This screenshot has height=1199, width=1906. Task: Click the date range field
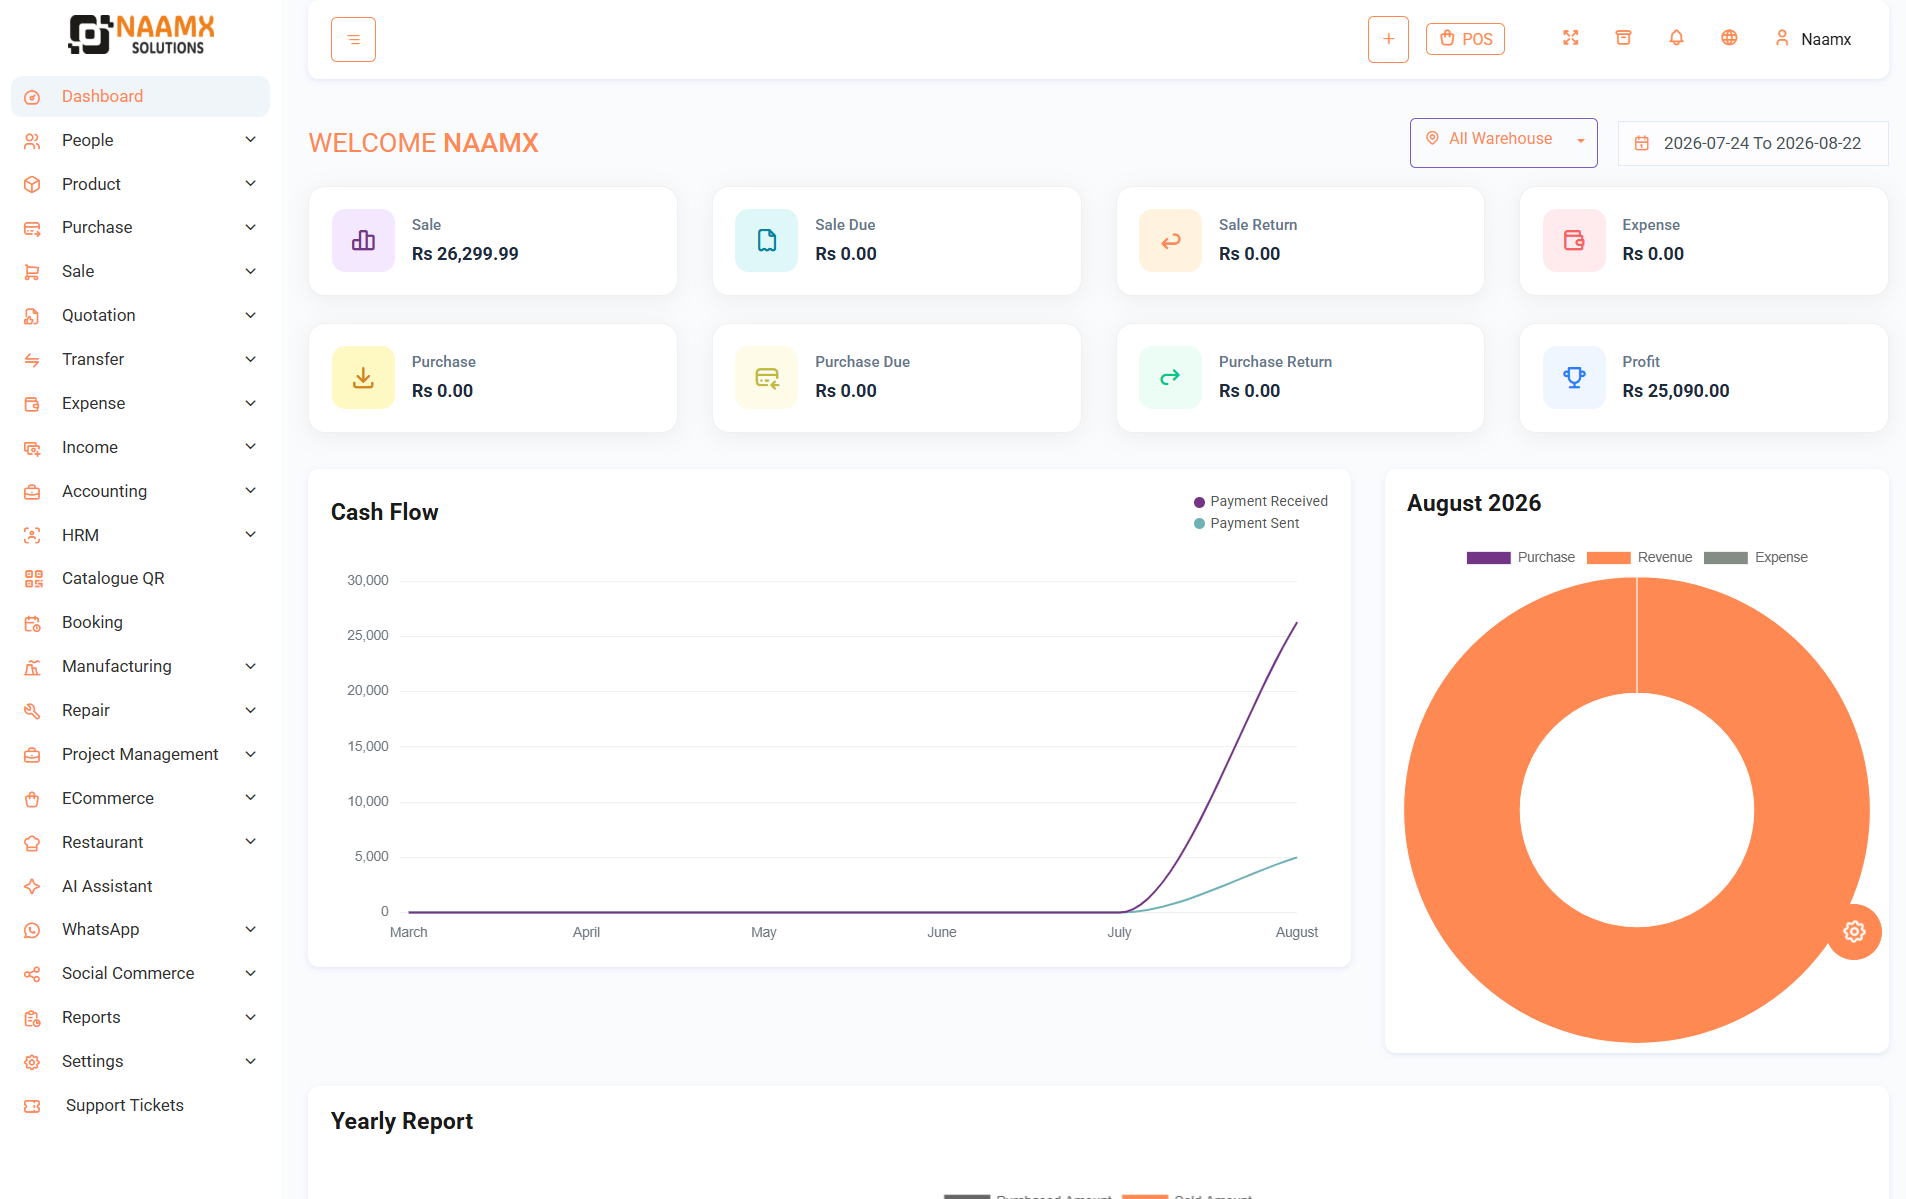click(1753, 143)
